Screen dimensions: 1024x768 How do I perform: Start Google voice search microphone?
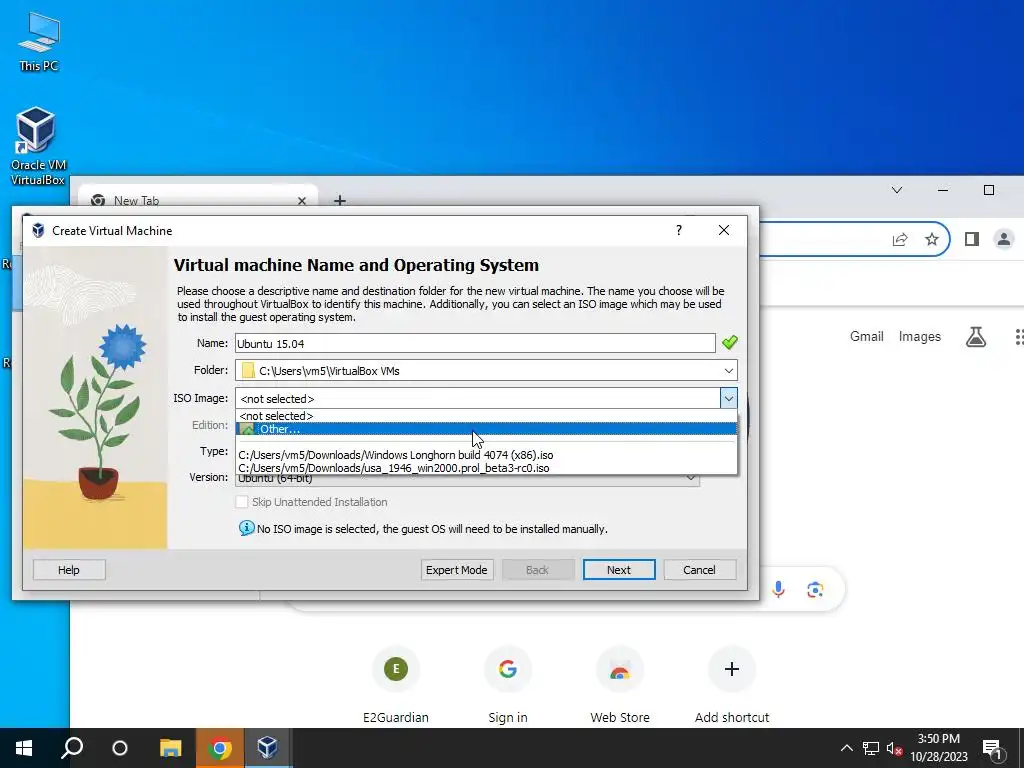coord(778,590)
